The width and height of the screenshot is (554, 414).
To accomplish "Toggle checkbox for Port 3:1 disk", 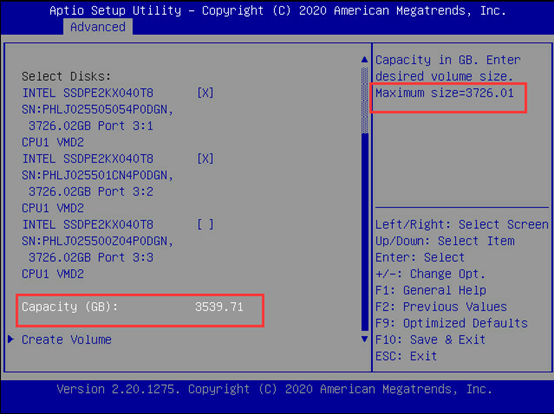I will point(205,93).
